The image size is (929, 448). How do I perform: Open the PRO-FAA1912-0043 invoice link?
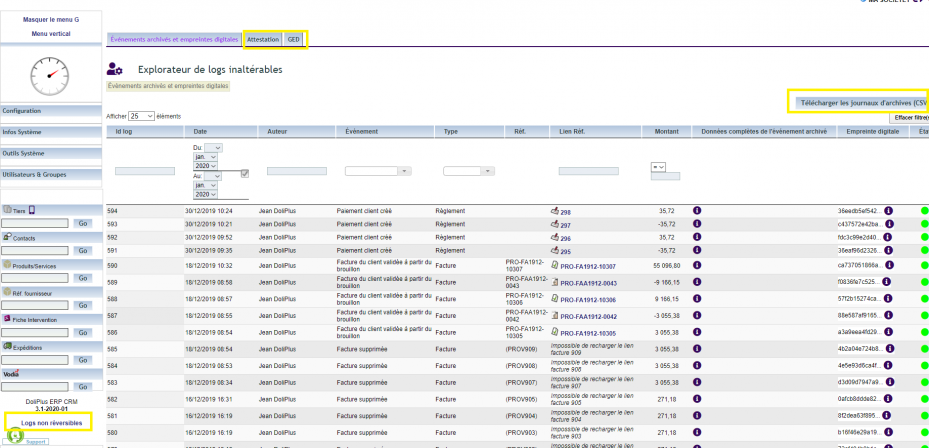588,283
